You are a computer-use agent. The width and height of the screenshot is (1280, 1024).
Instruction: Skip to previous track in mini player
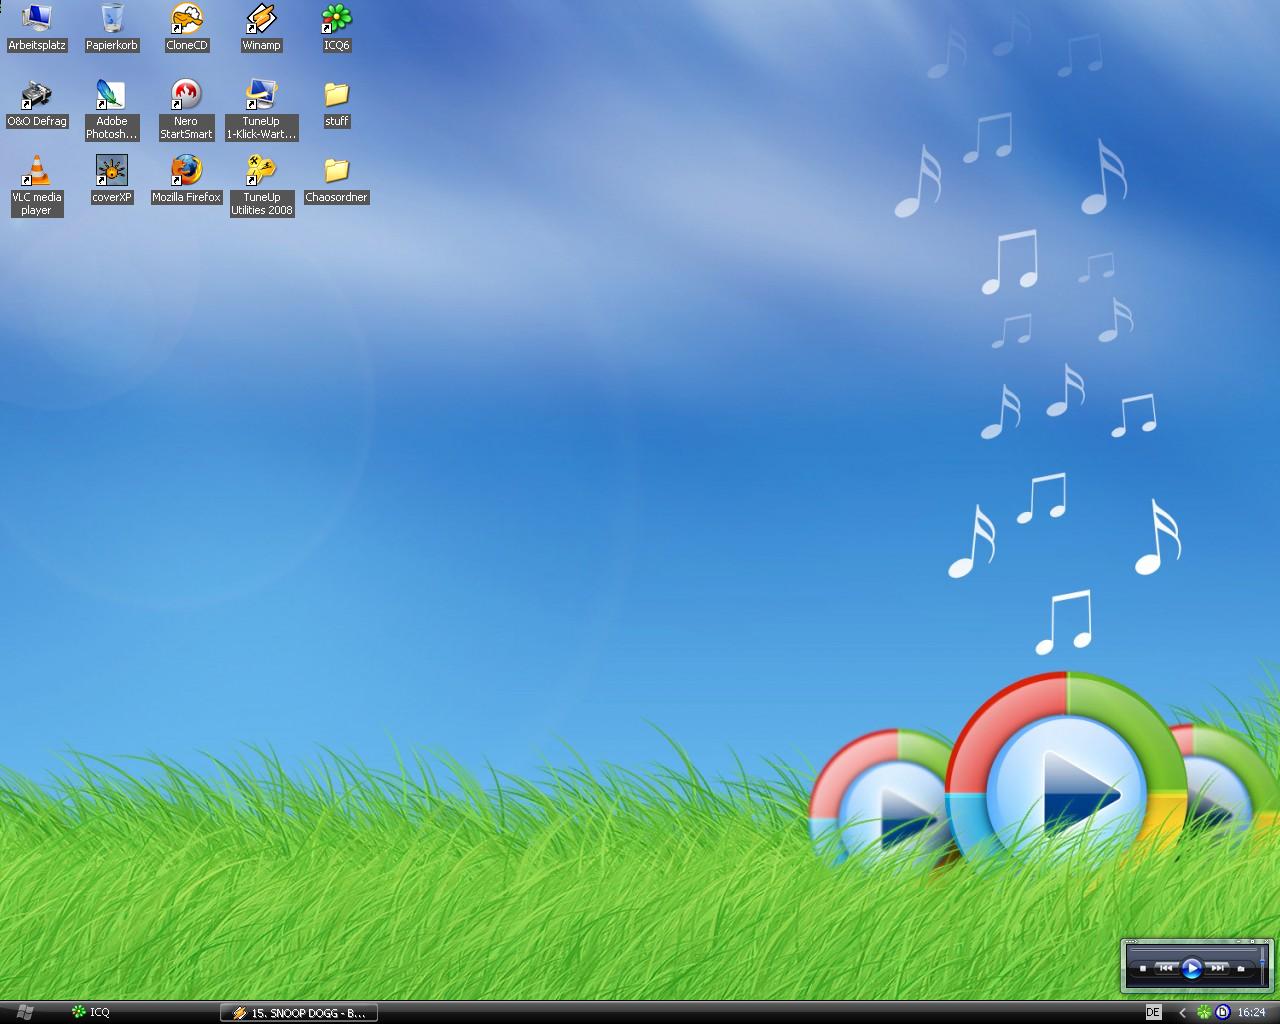(1166, 968)
